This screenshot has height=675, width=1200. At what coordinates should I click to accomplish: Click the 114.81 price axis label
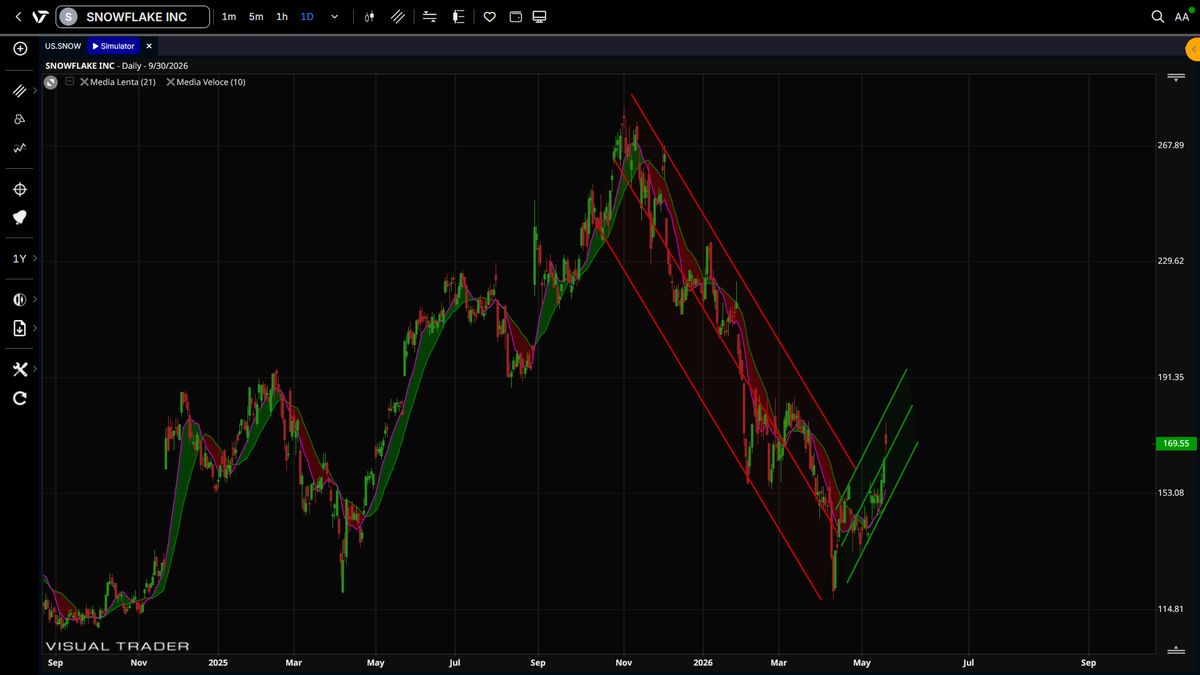coord(1170,609)
